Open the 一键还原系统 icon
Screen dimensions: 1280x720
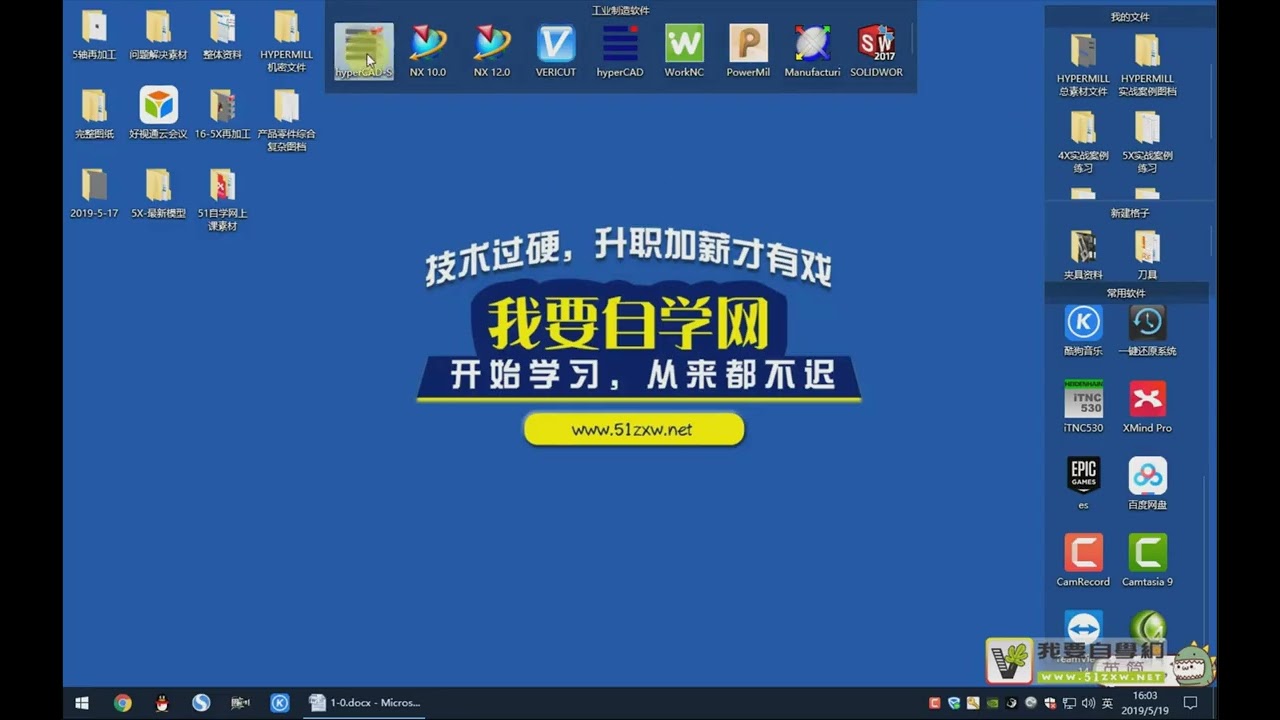click(x=1147, y=331)
